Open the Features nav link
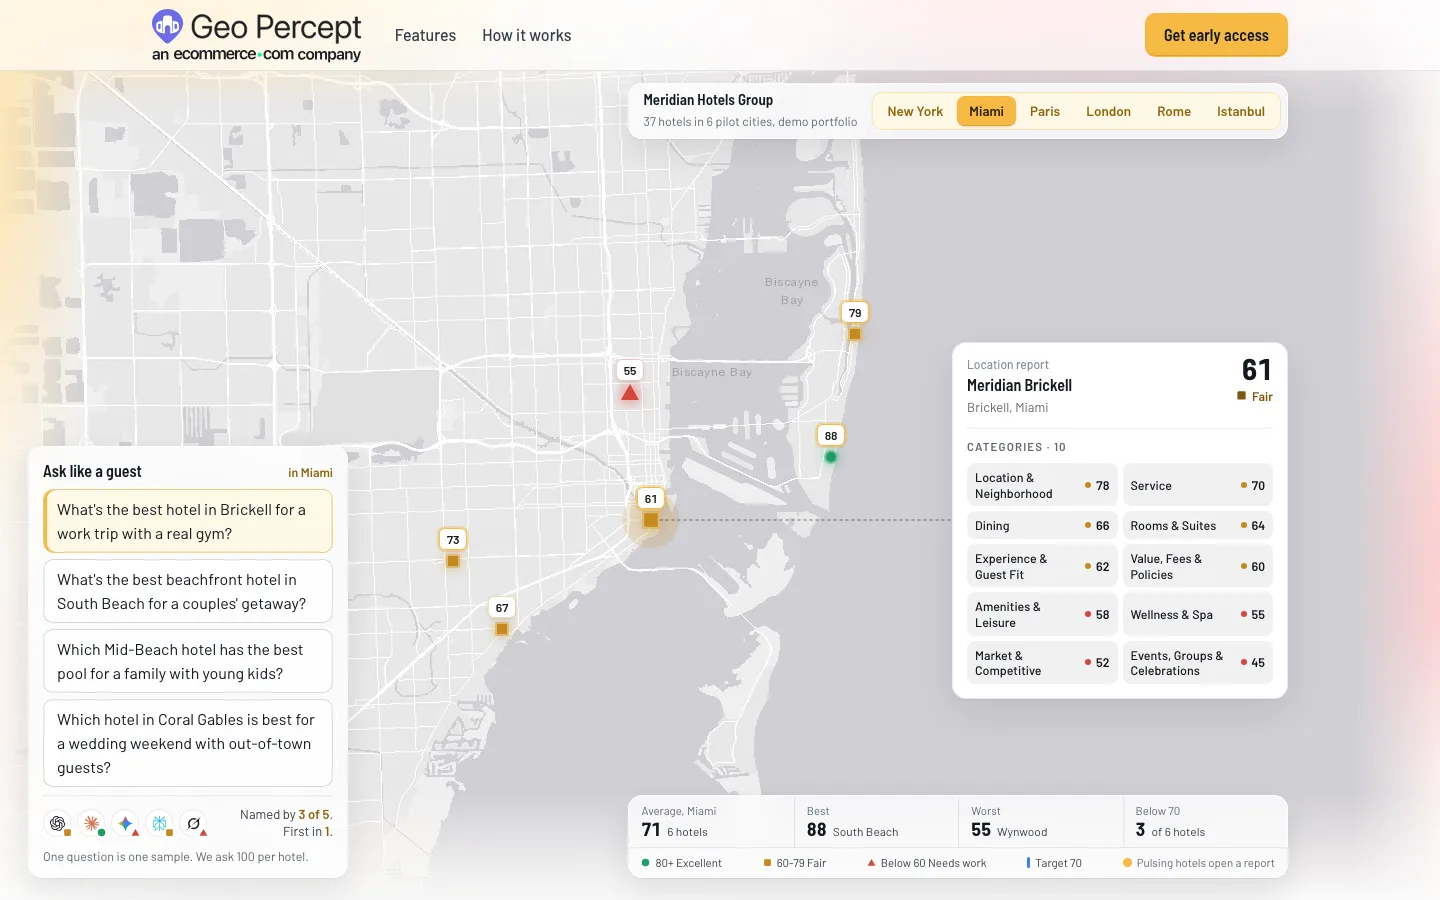 [x=425, y=35]
